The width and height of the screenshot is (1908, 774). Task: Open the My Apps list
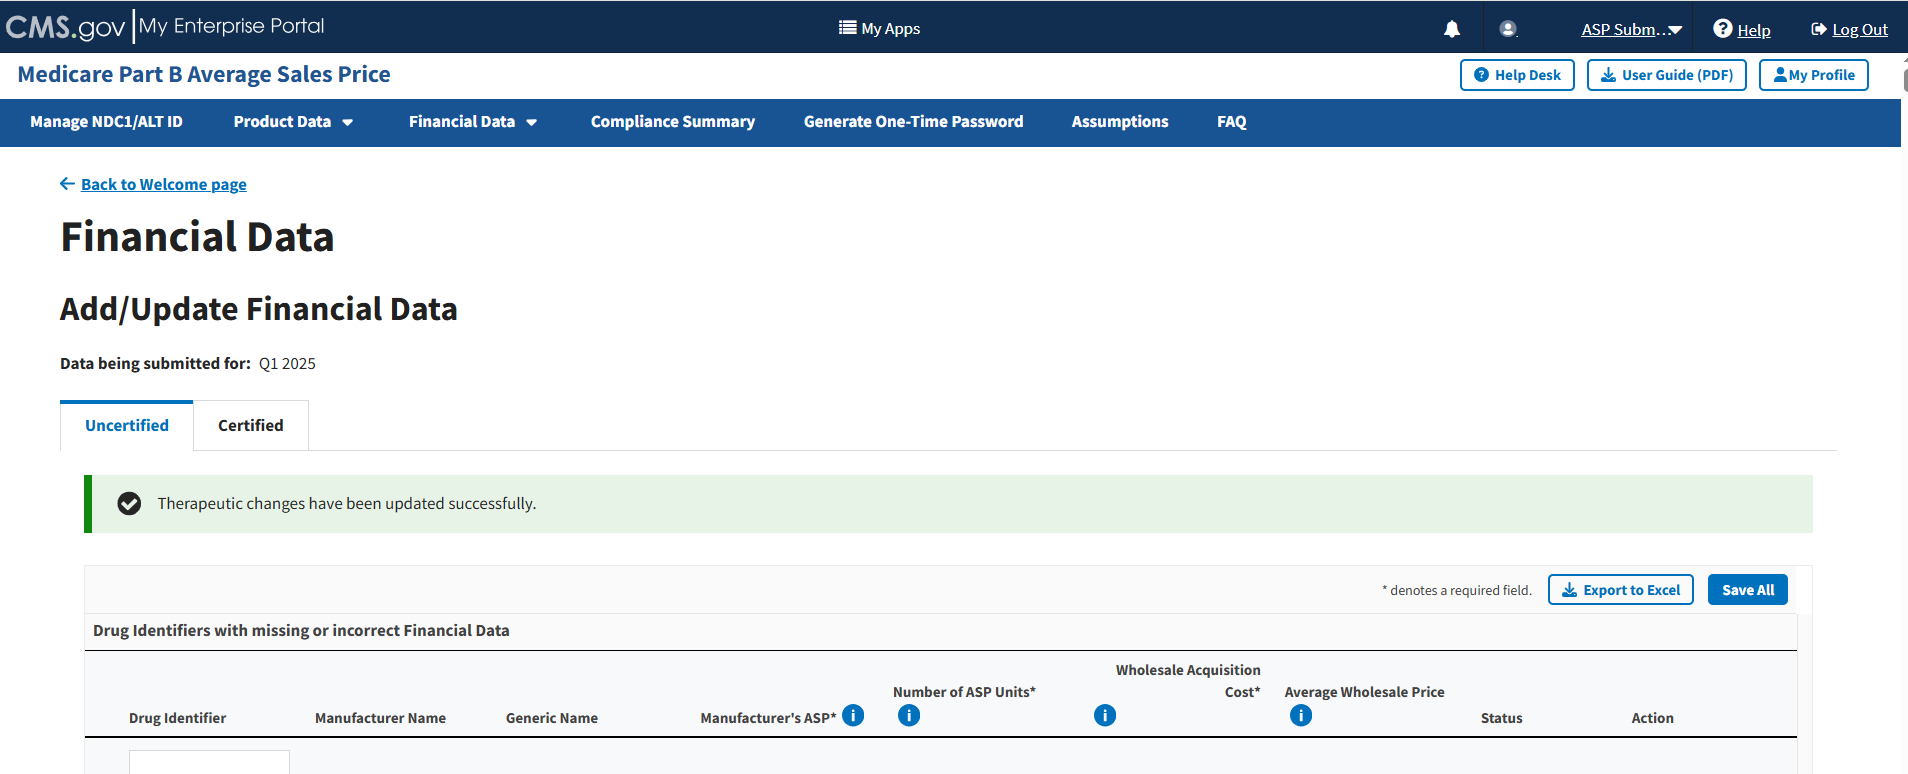(x=879, y=29)
